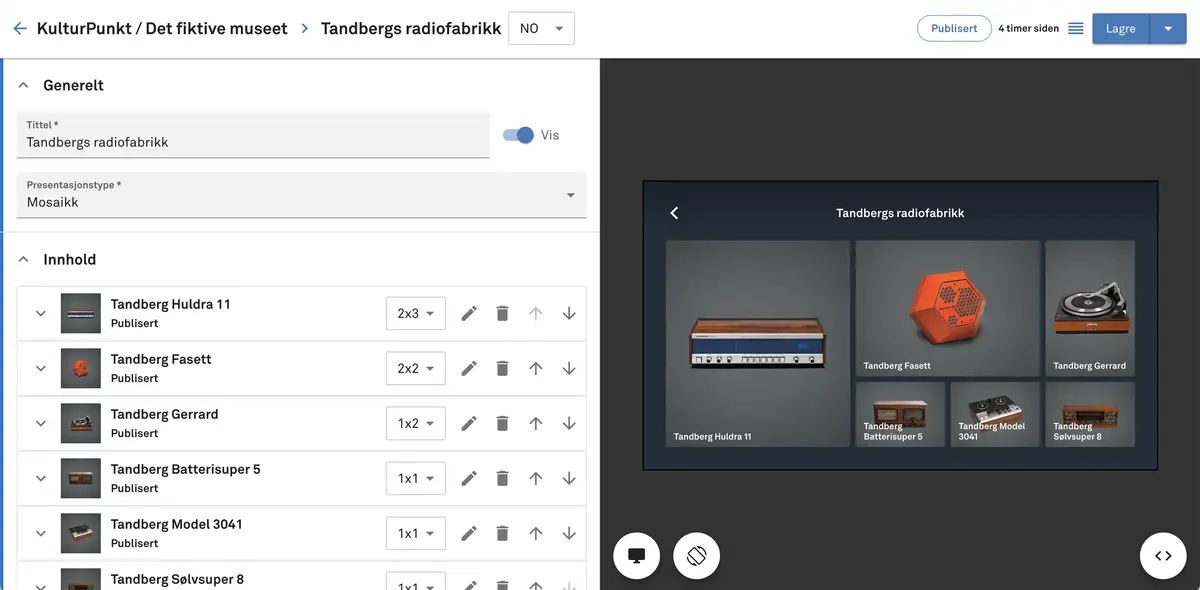Screen dimensions: 1200x590
Task: Click the Lagre save button
Action: tap(1120, 29)
